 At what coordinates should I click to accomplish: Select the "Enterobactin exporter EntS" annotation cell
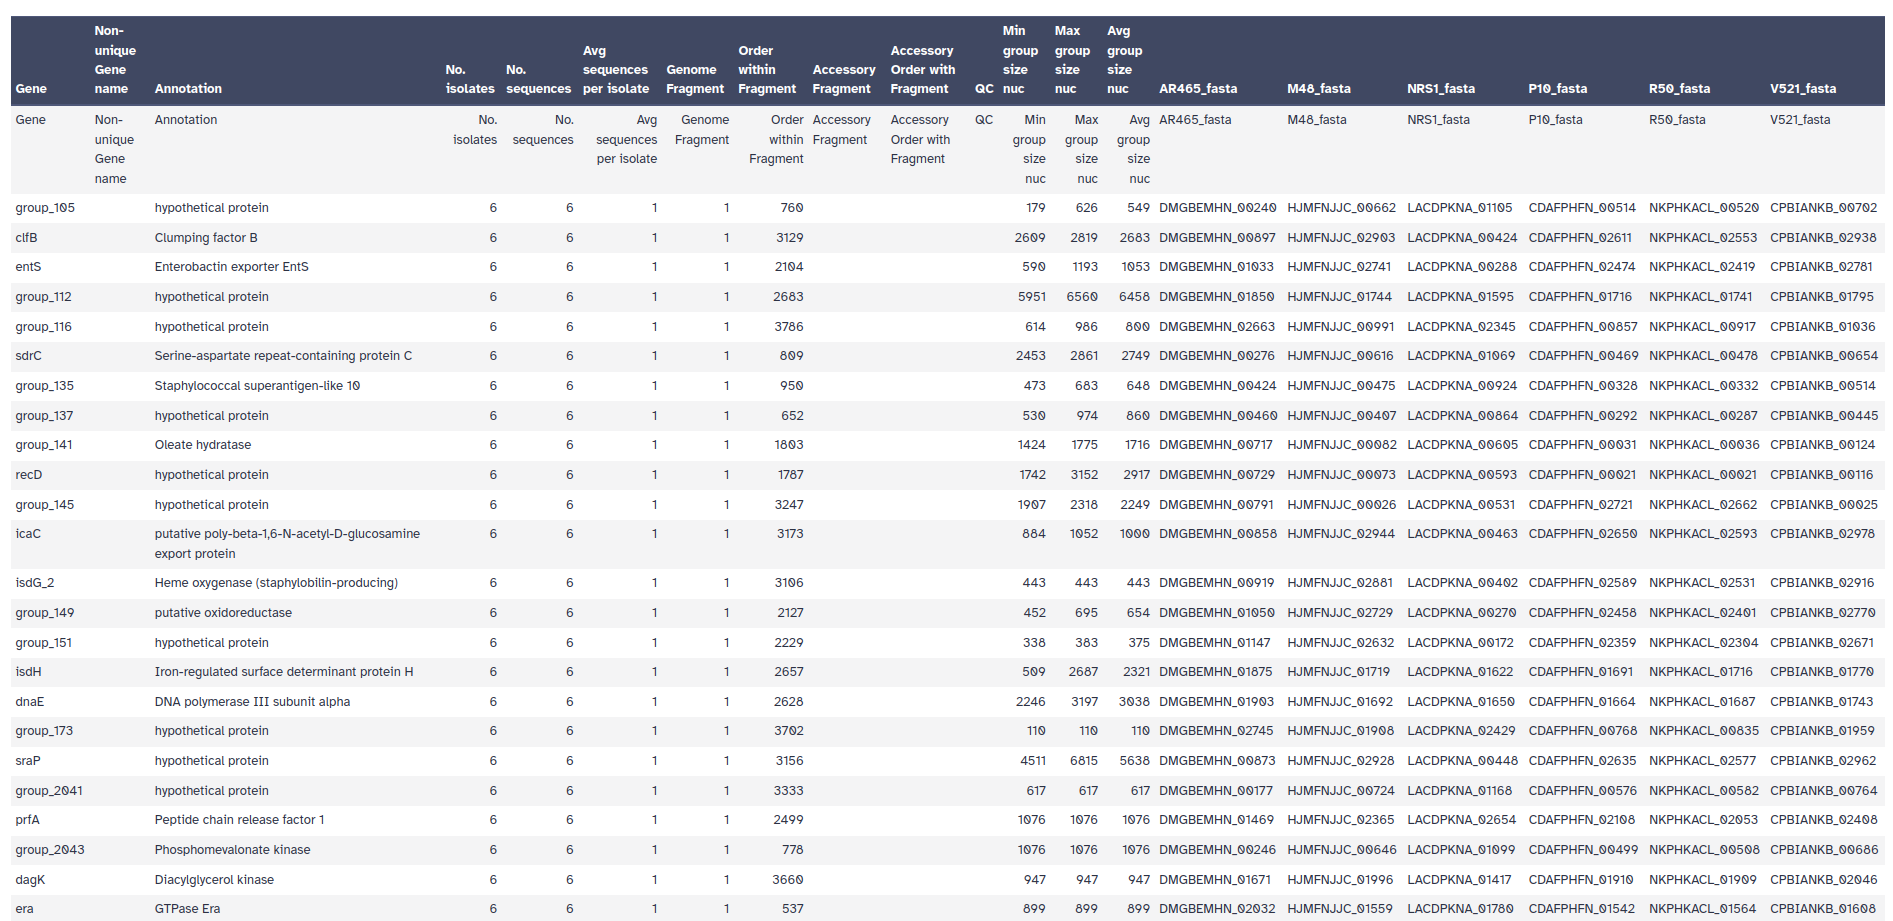[231, 267]
